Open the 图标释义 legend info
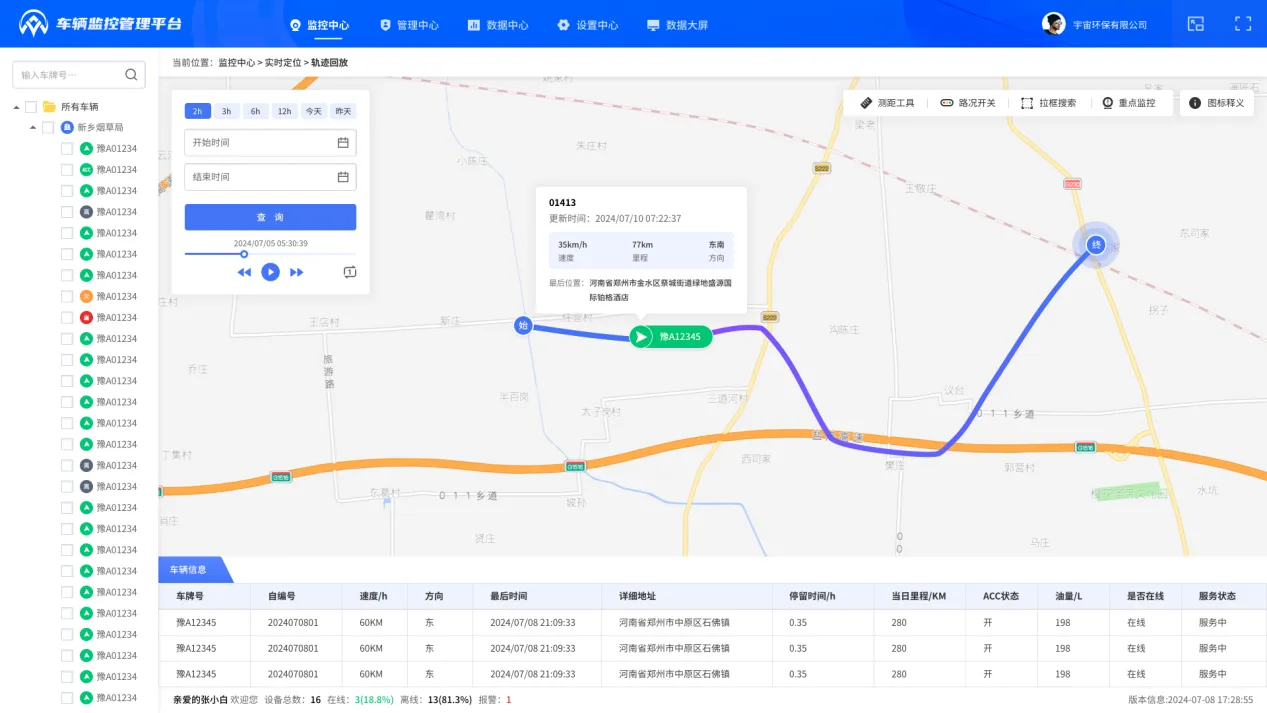Viewport: 1267px width, 713px height. click(1216, 103)
